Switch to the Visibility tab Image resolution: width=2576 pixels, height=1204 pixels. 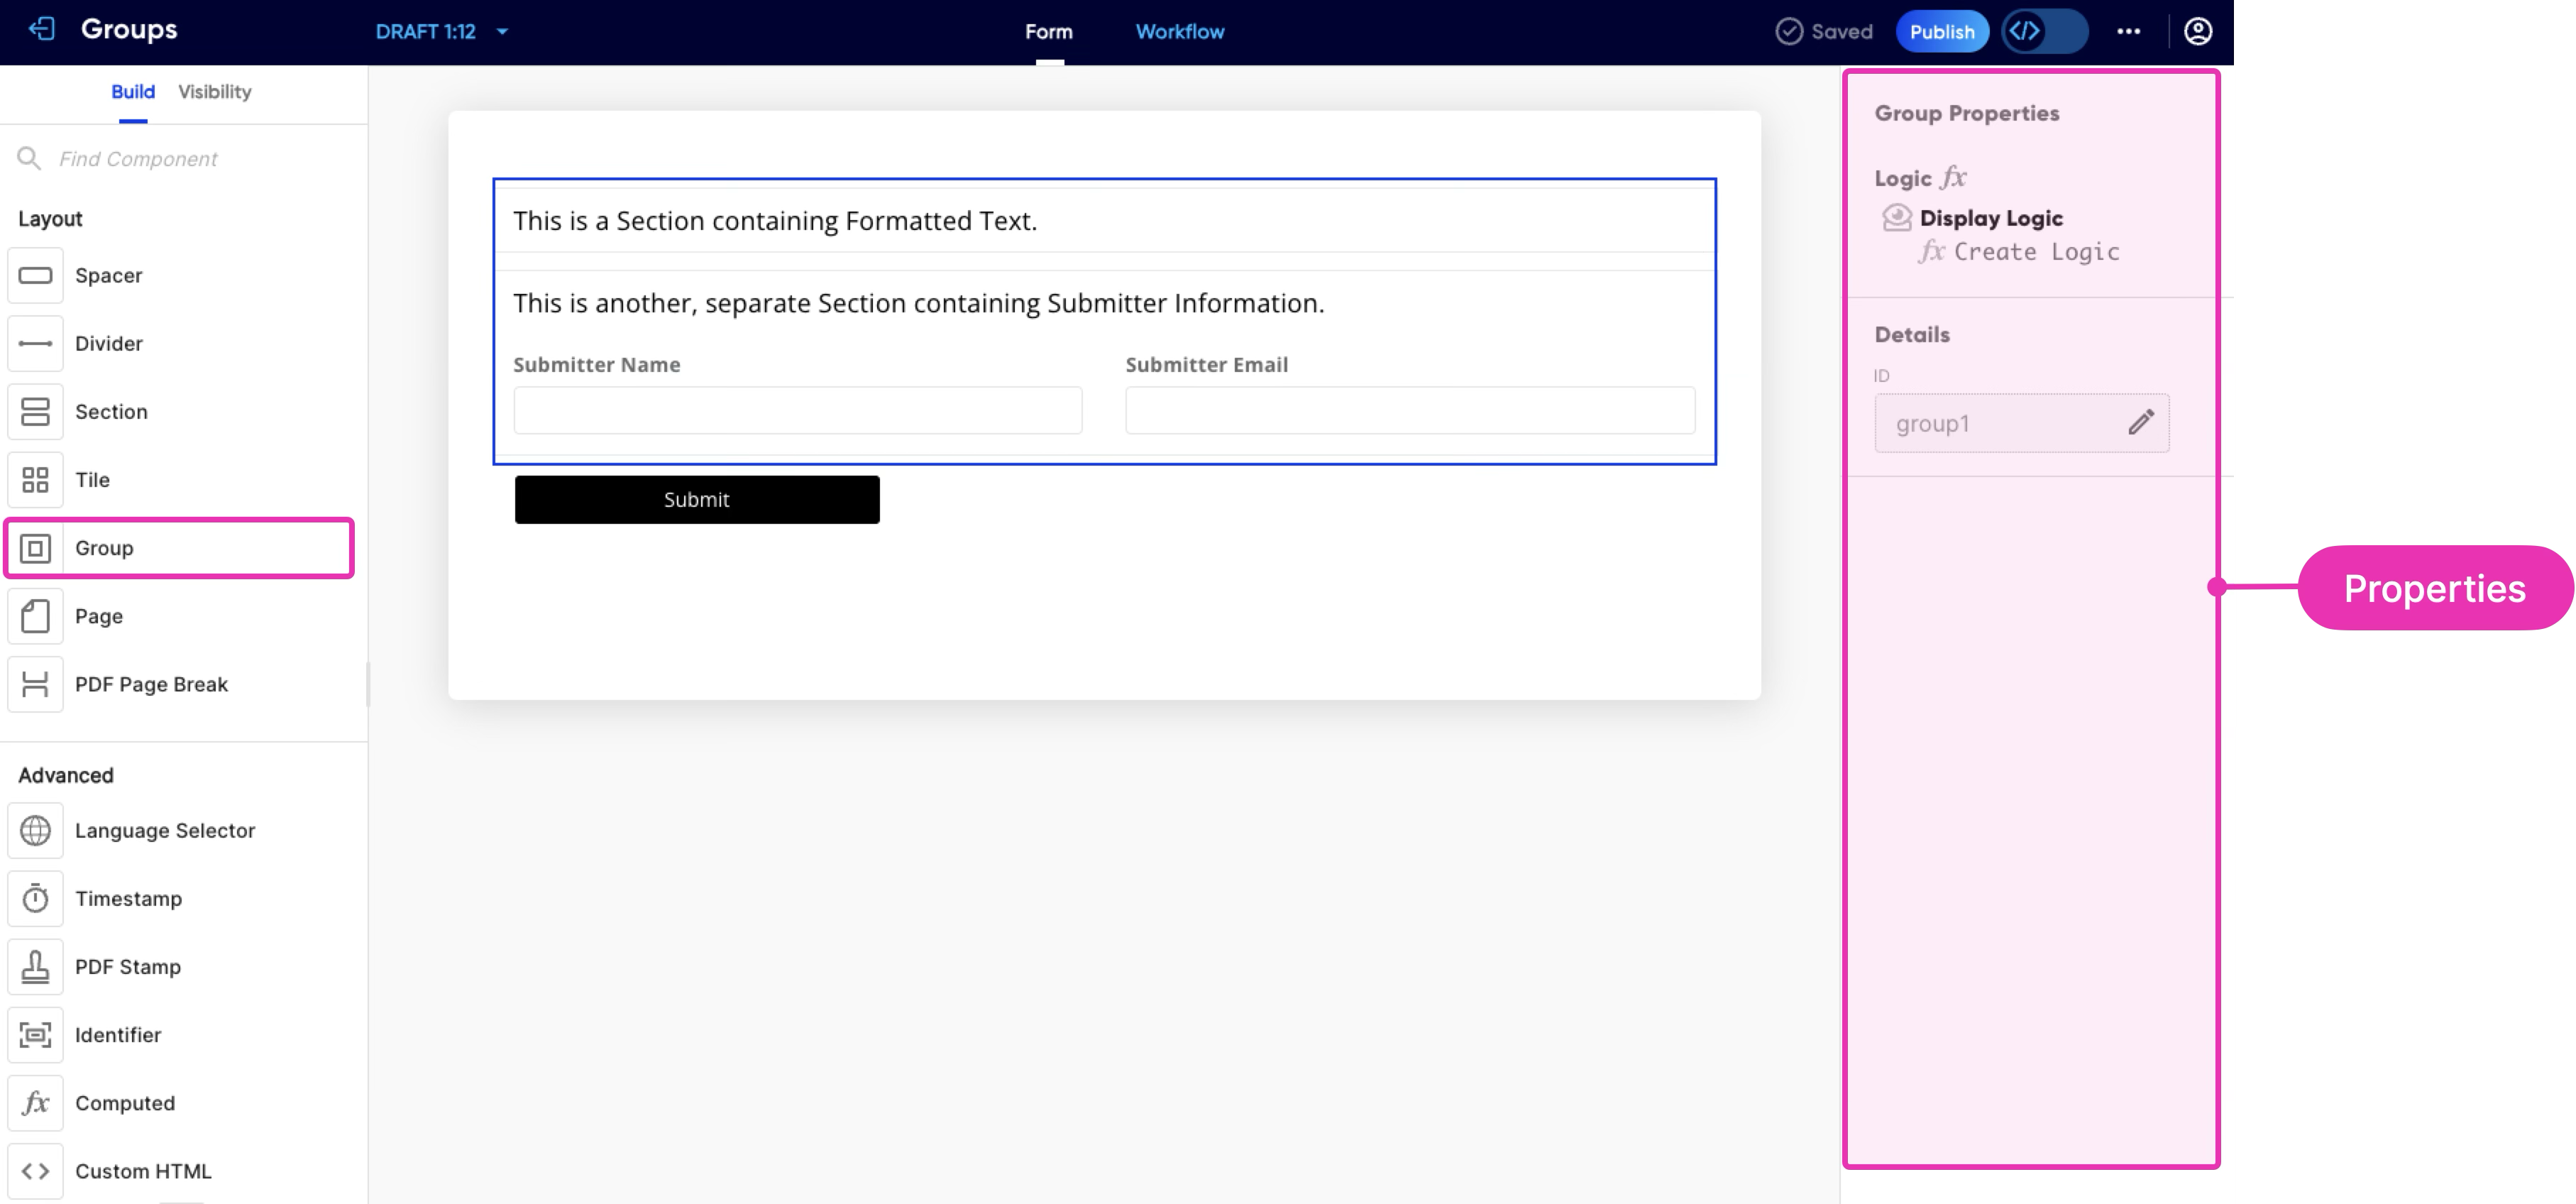click(x=214, y=91)
